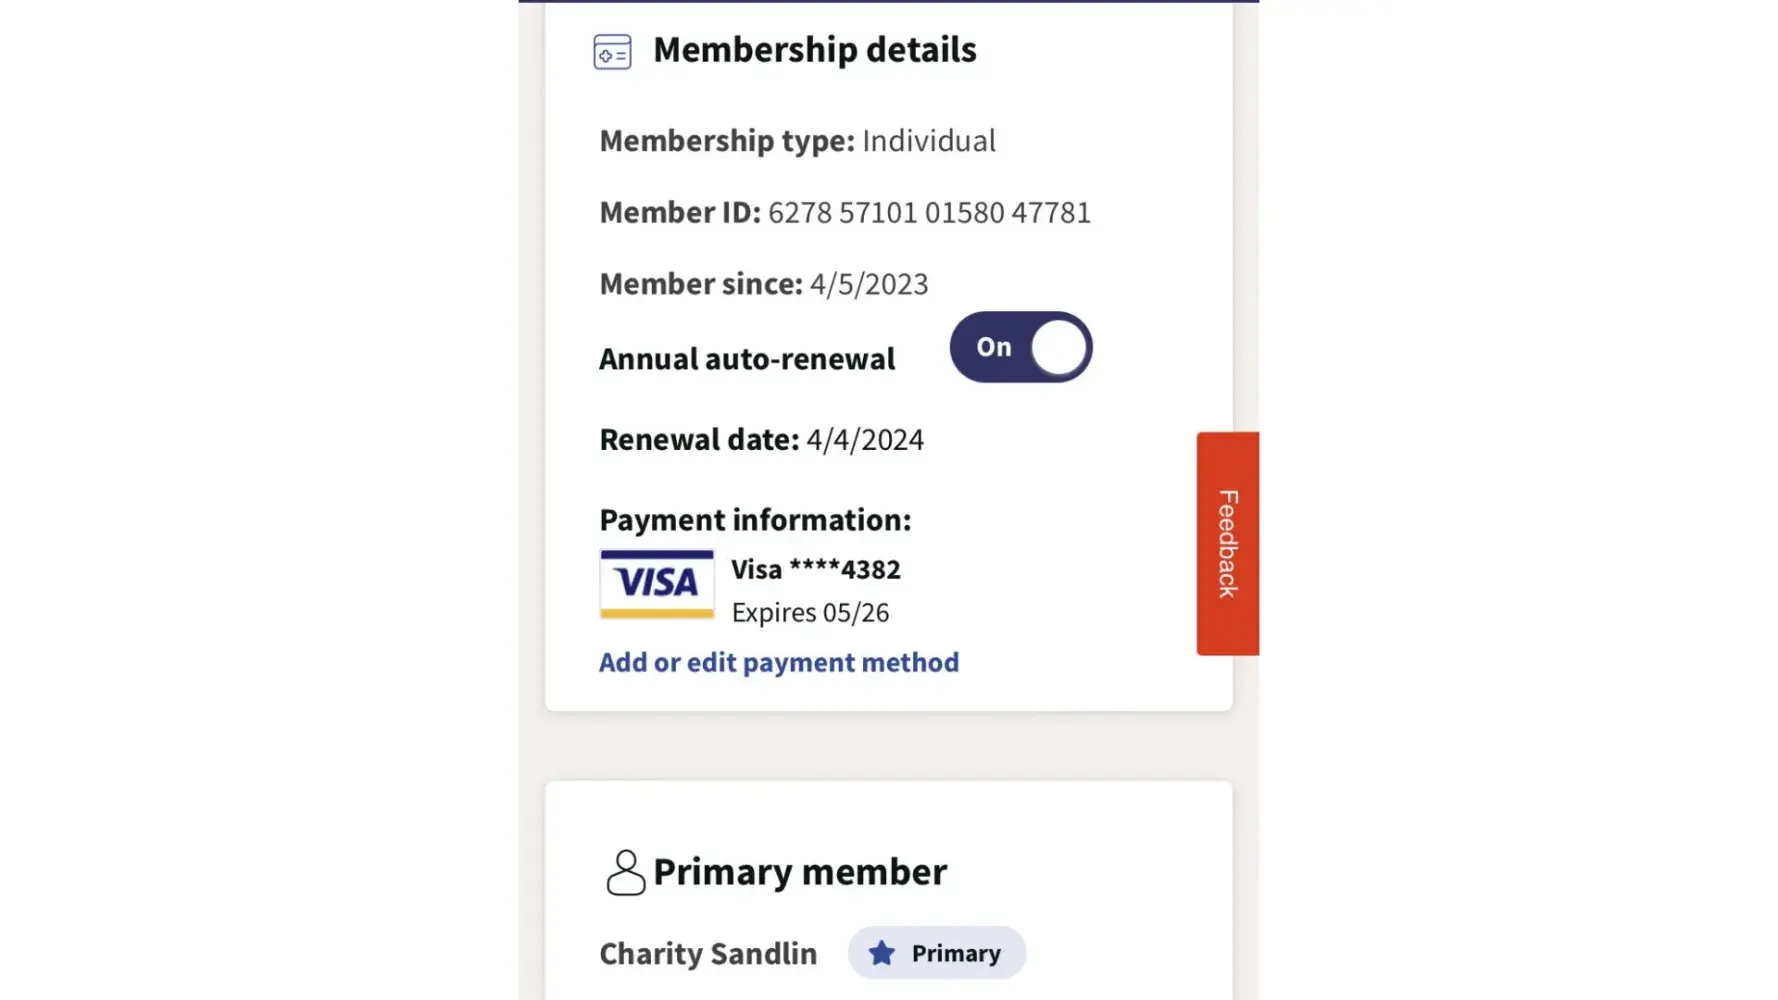Viewport: 1778px width, 1000px height.
Task: Click the white knob of auto-renewal switch
Action: click(1058, 348)
